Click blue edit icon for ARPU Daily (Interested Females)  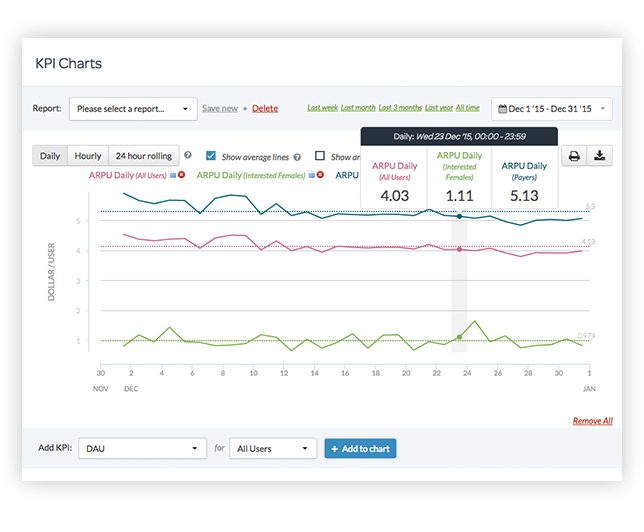click(313, 175)
